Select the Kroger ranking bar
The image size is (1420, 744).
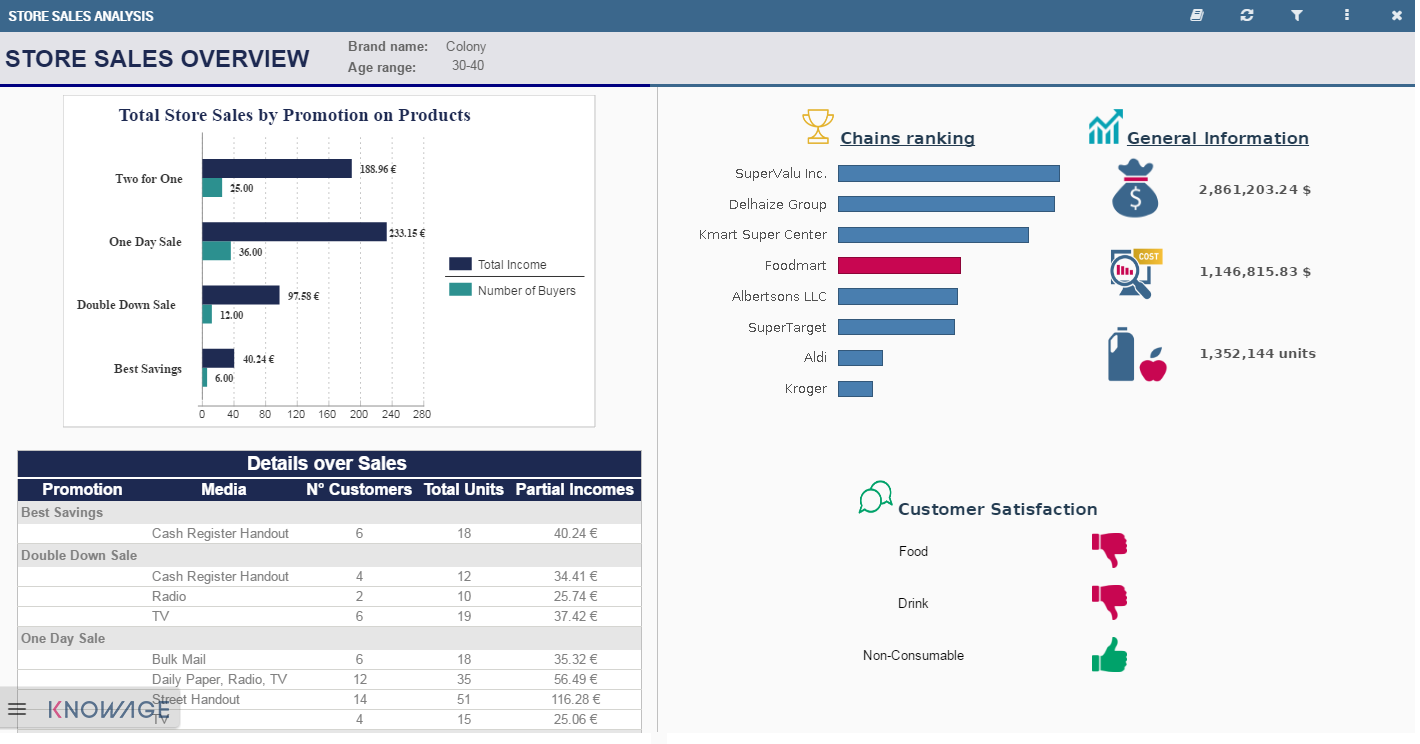[855, 388]
